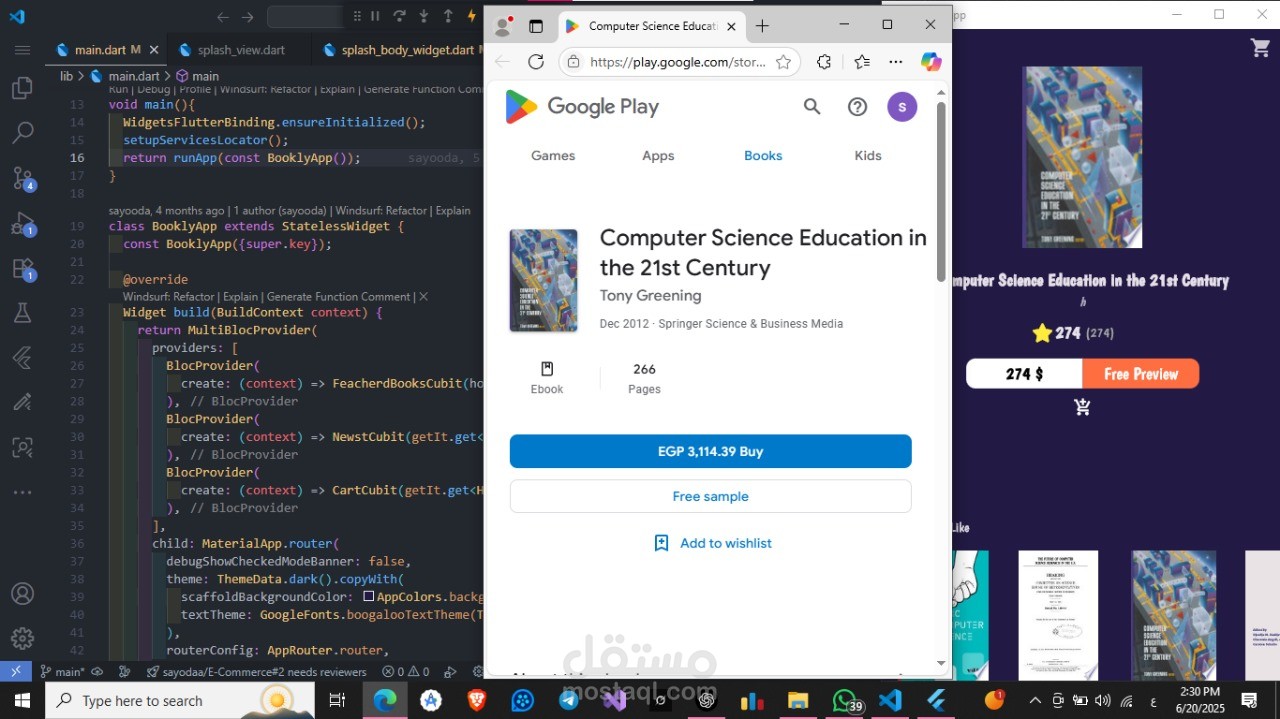Open the Edge Favorites list icon

pos(862,62)
